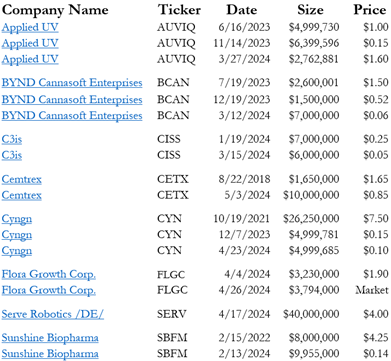
Task: Open Cemtrex link for $10,000,000 offering
Action: pos(22,195)
